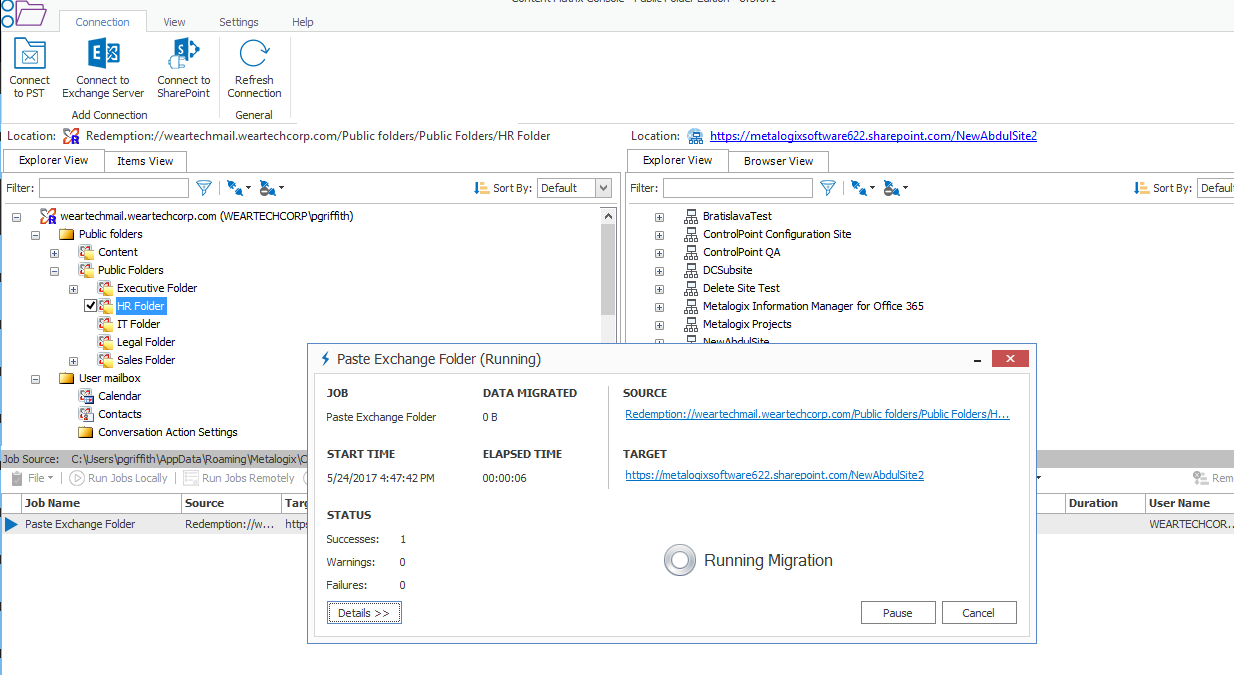Image resolution: width=1234 pixels, height=675 pixels.
Task: Click the Connect to SharePoint icon
Action: [184, 54]
